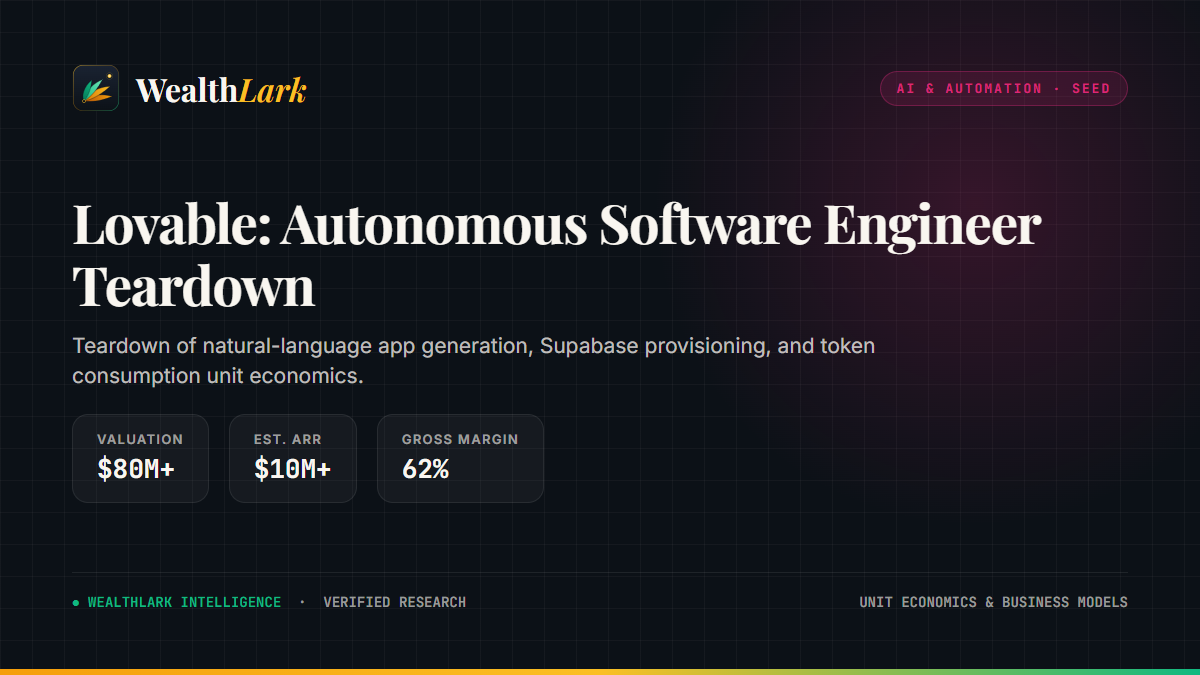Click the WealthLark Intelligence footer label

click(184, 602)
